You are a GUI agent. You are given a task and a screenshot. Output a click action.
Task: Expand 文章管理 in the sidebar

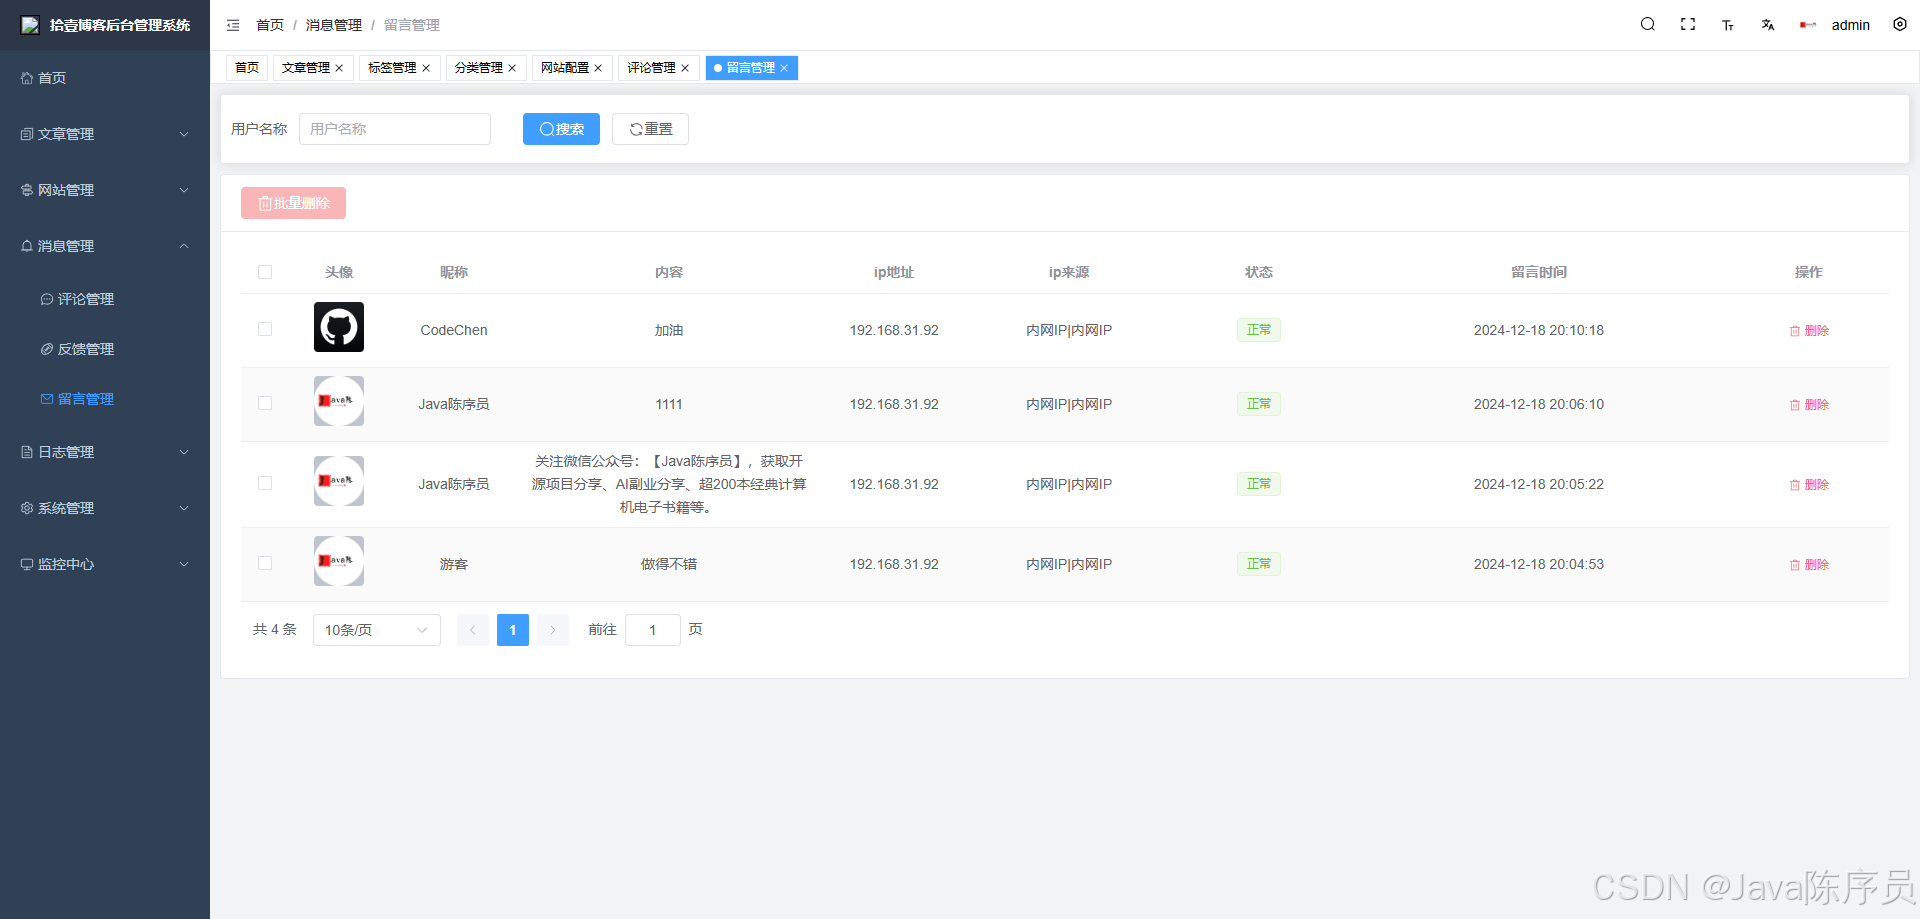(x=105, y=134)
